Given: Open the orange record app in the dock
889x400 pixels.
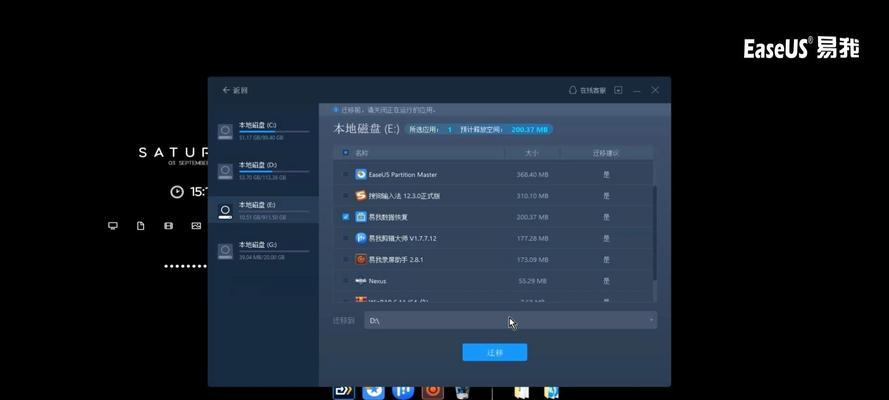Looking at the screenshot, I should click(x=433, y=391).
